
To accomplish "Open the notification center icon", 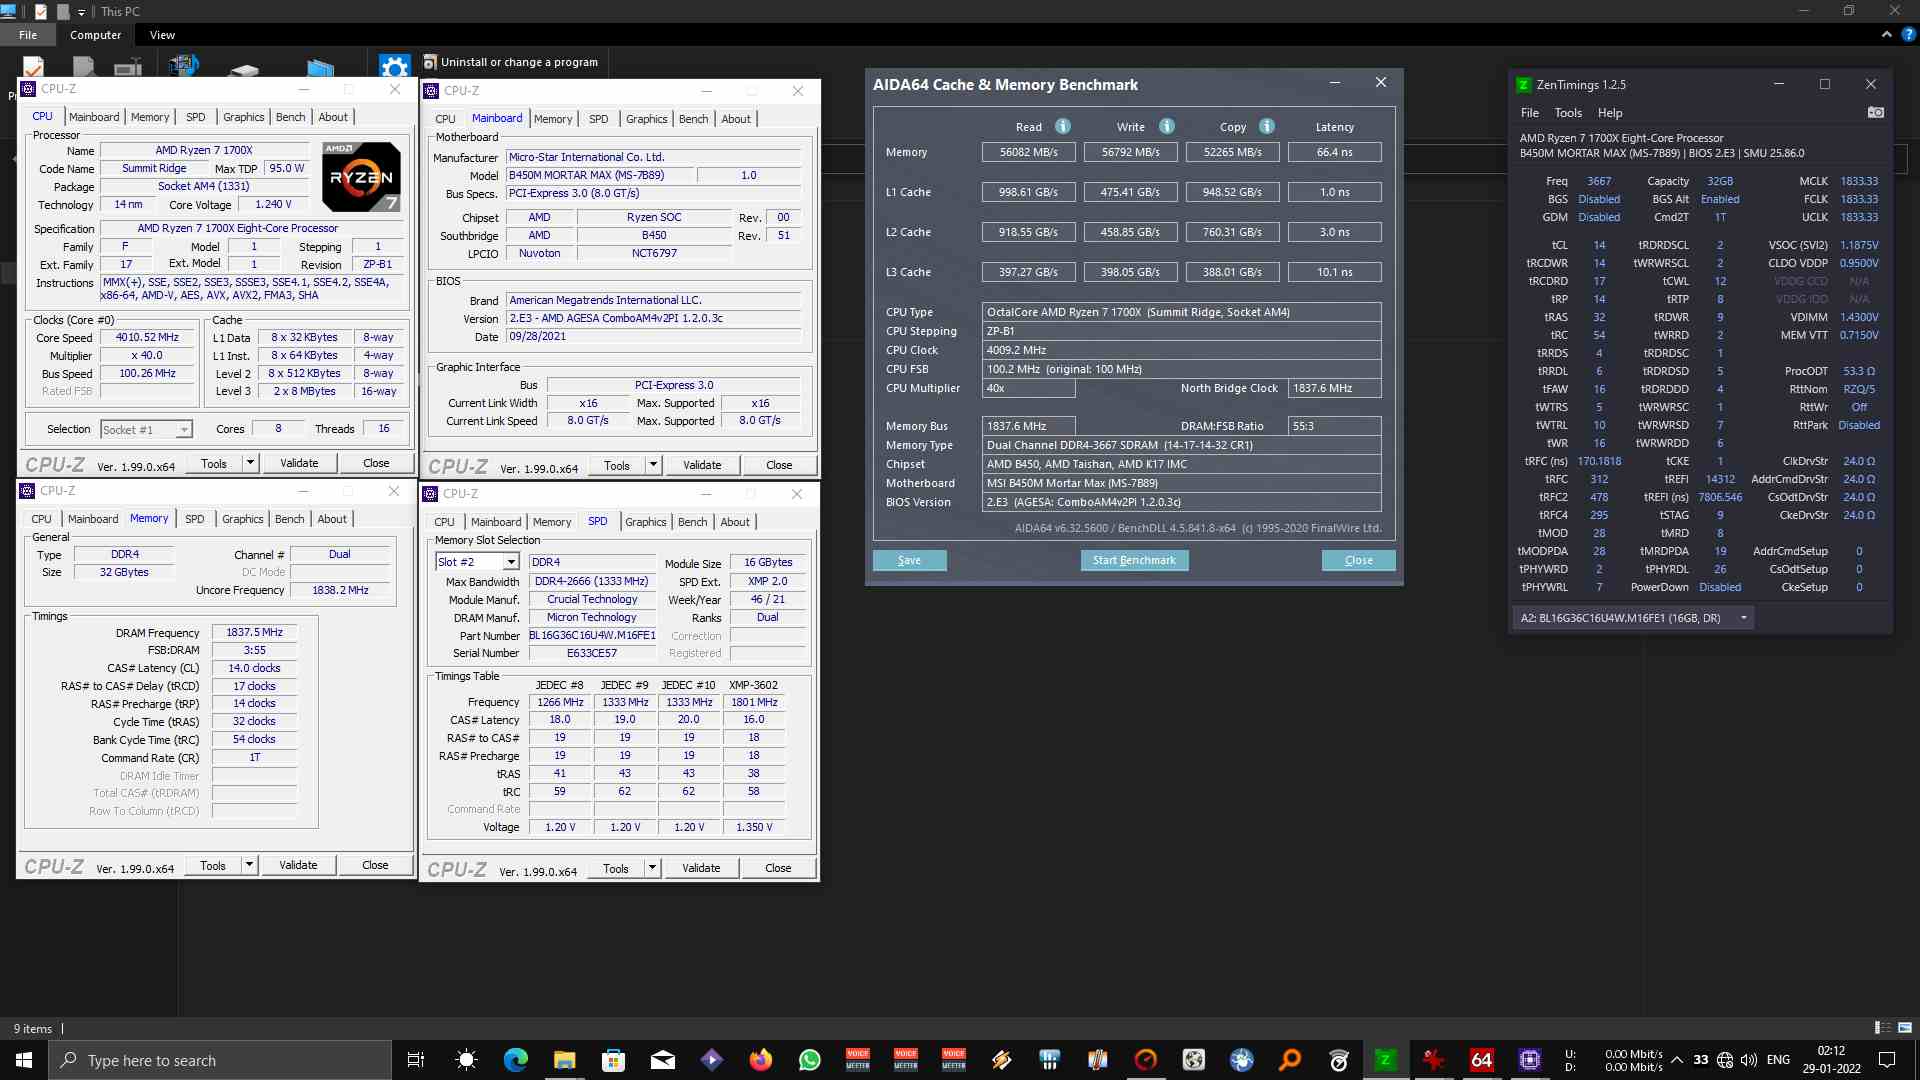I will pyautogui.click(x=1887, y=1060).
